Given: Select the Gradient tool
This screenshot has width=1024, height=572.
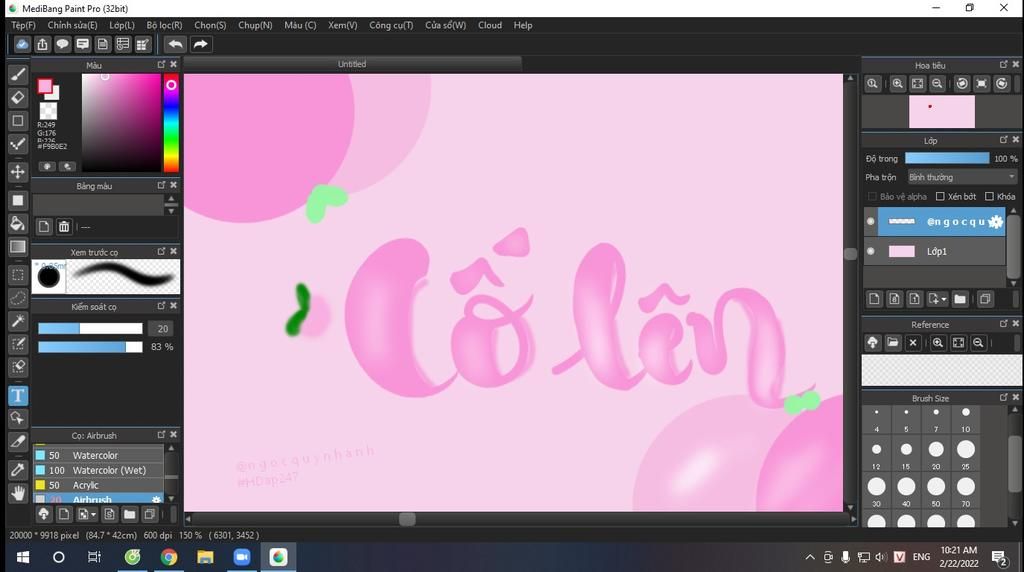Looking at the screenshot, I should [x=18, y=247].
